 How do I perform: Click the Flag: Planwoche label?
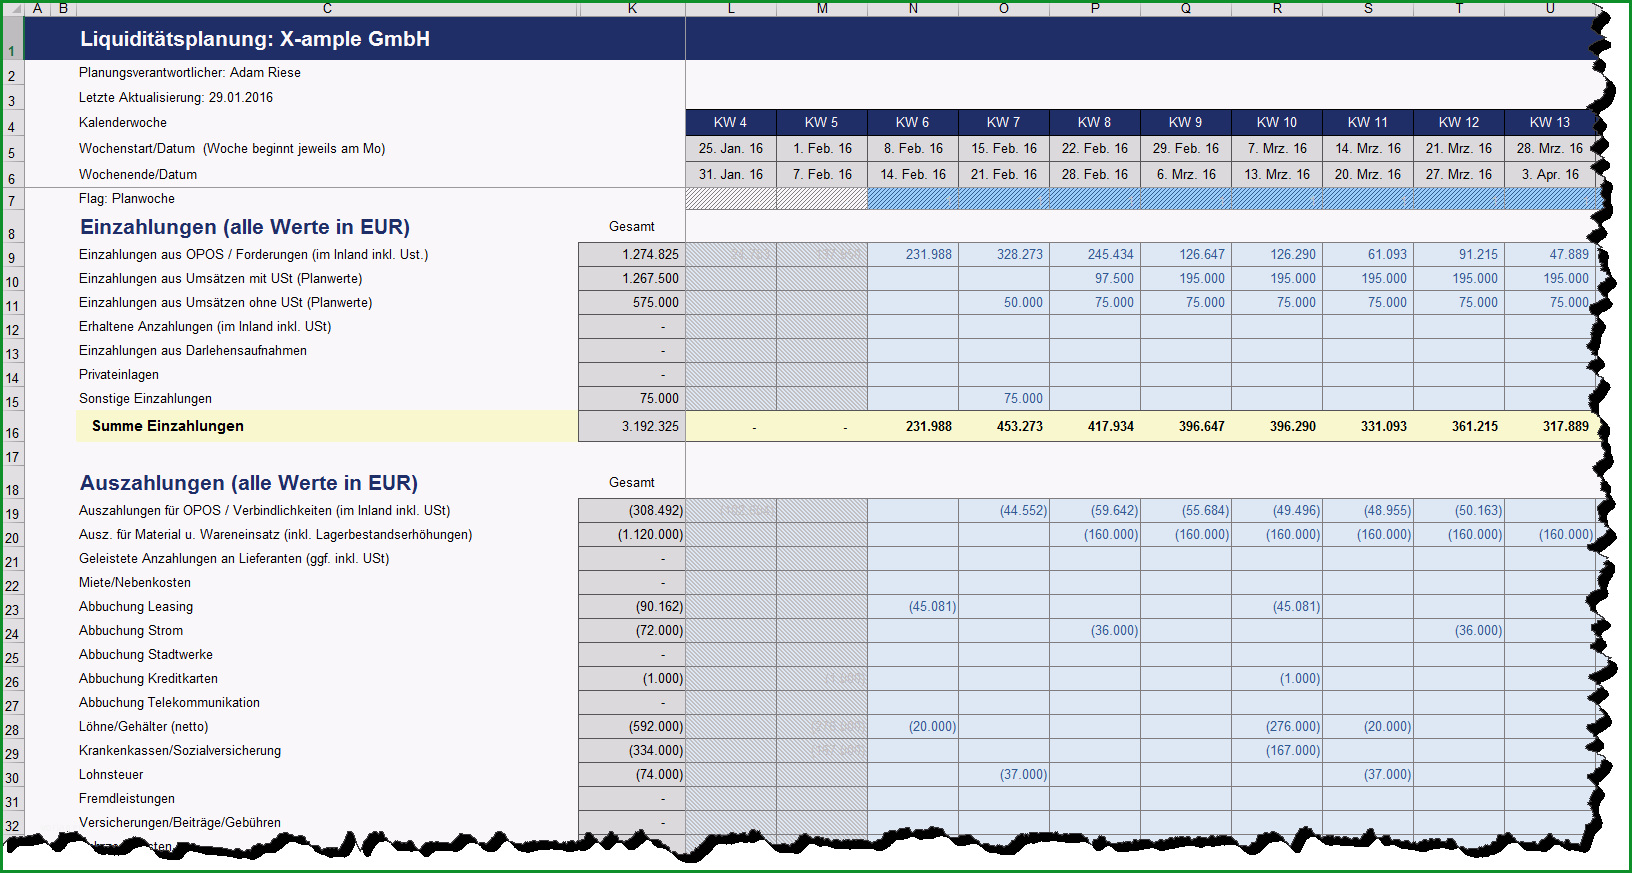[127, 198]
